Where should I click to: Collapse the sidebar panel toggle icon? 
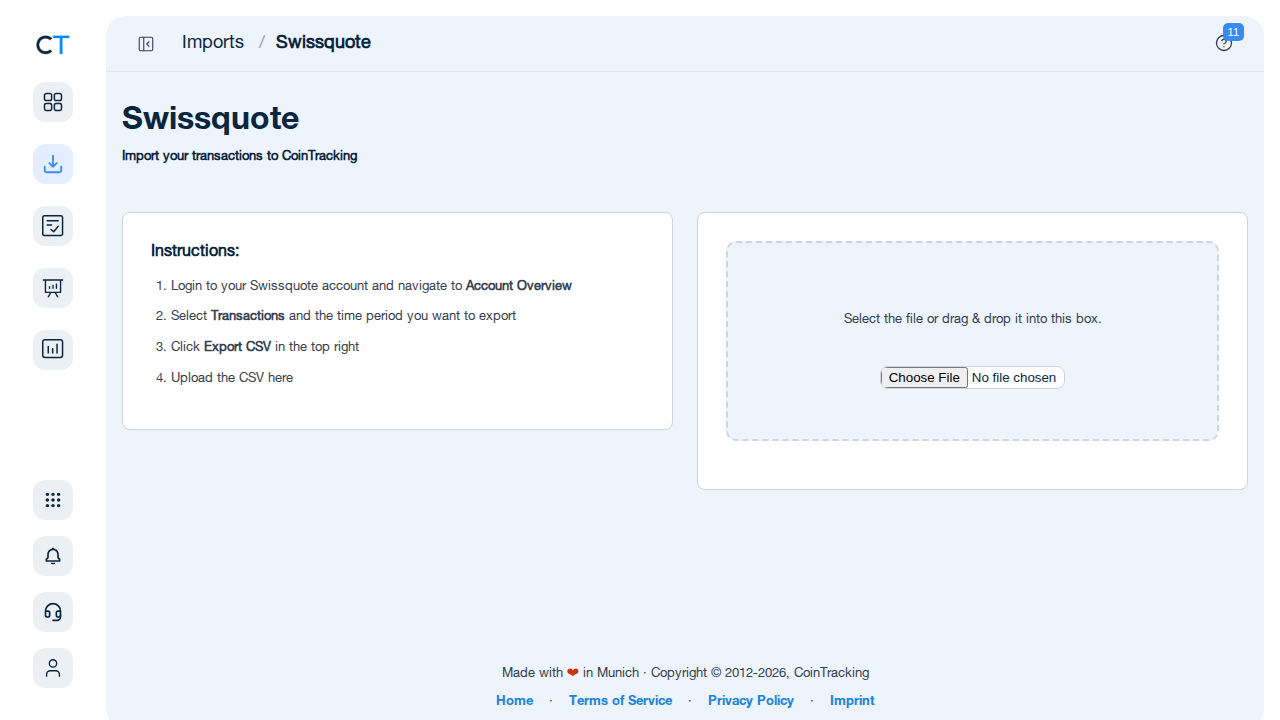click(146, 44)
